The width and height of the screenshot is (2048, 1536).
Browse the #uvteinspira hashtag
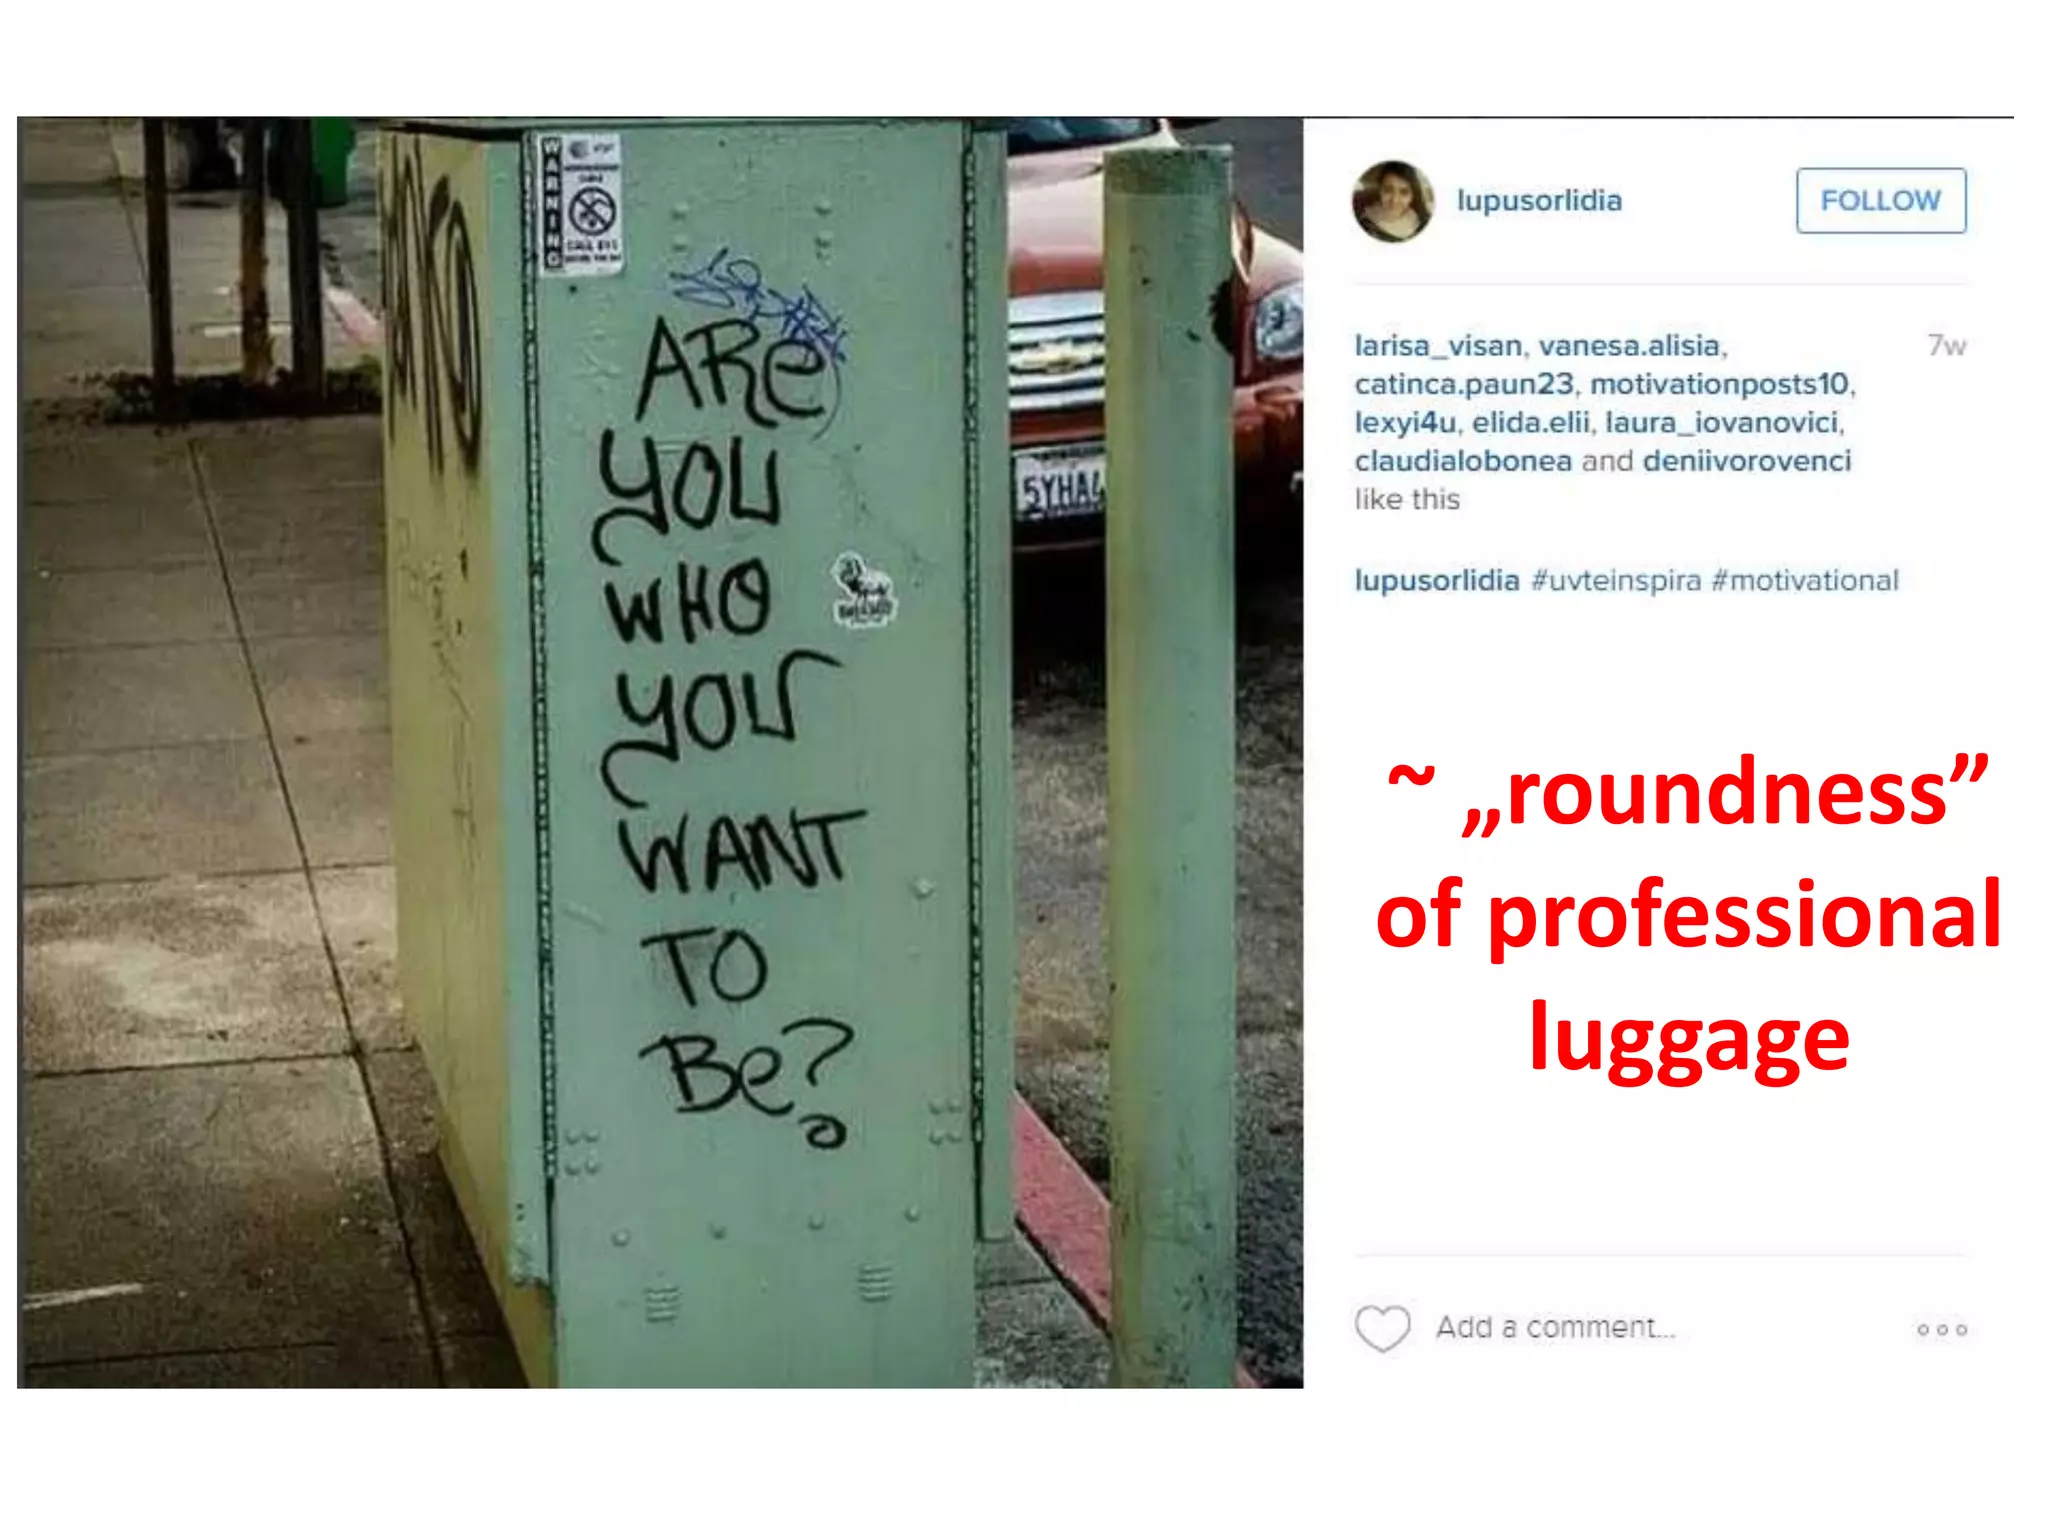[1616, 581]
